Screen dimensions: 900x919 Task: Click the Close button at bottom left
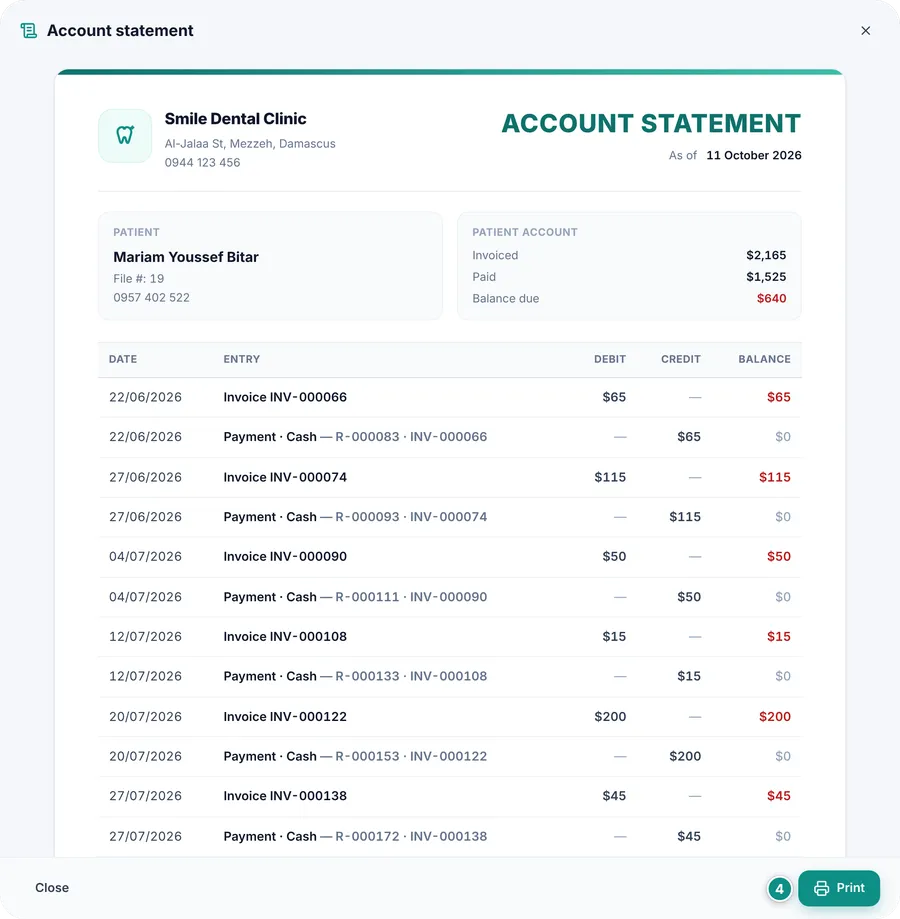pyautogui.click(x=52, y=888)
